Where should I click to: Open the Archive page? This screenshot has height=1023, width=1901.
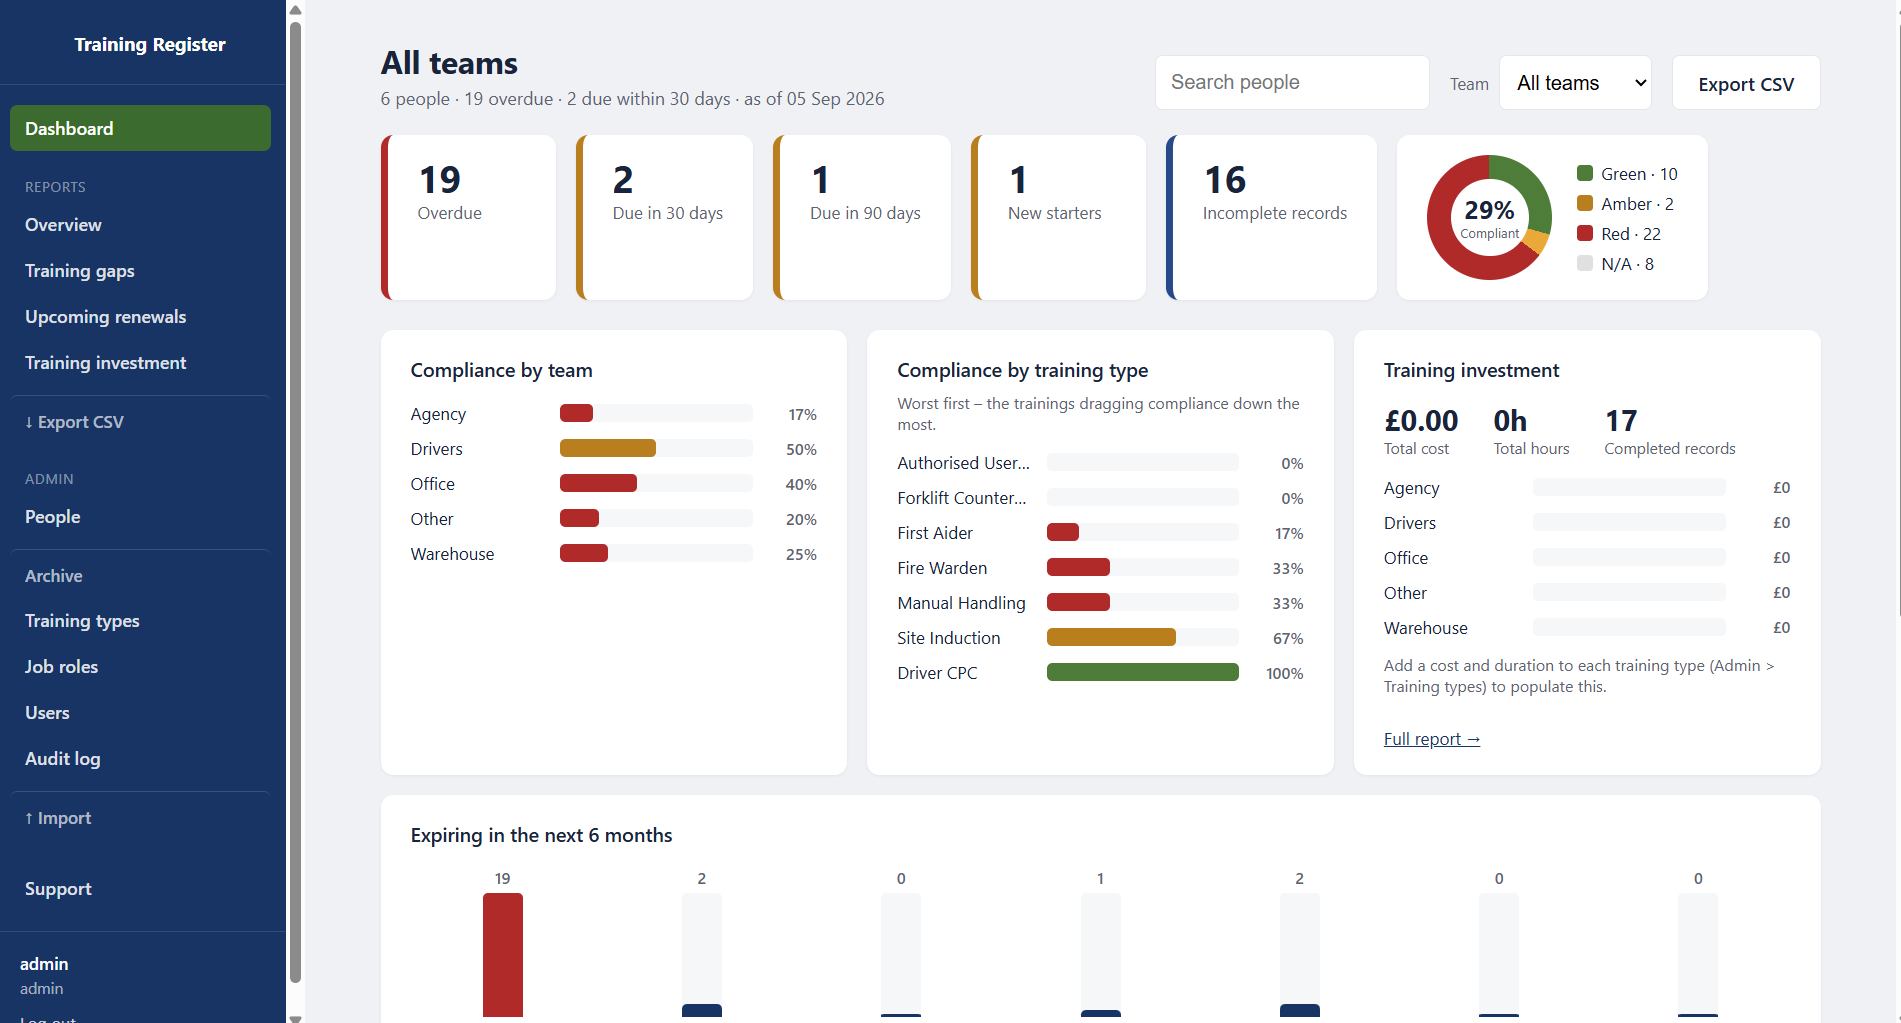pos(54,576)
